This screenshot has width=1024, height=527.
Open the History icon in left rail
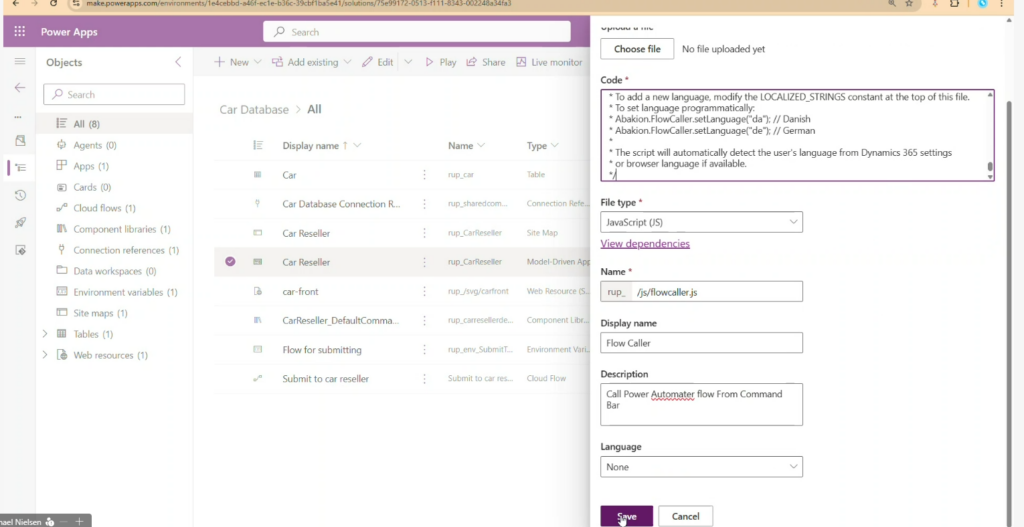19,195
